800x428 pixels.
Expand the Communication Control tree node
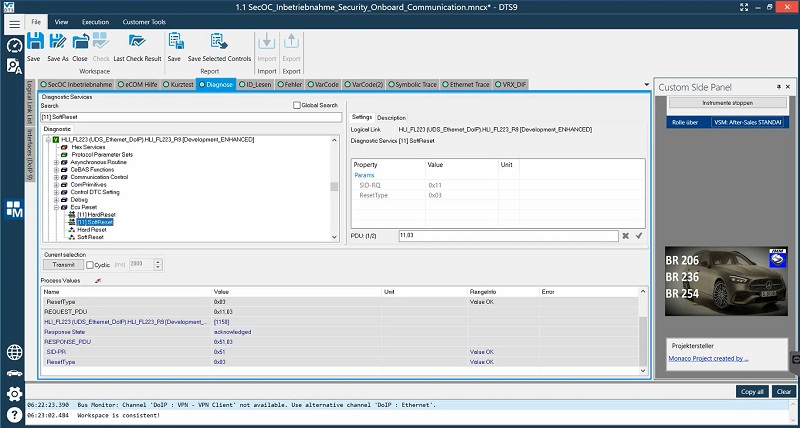(x=56, y=176)
